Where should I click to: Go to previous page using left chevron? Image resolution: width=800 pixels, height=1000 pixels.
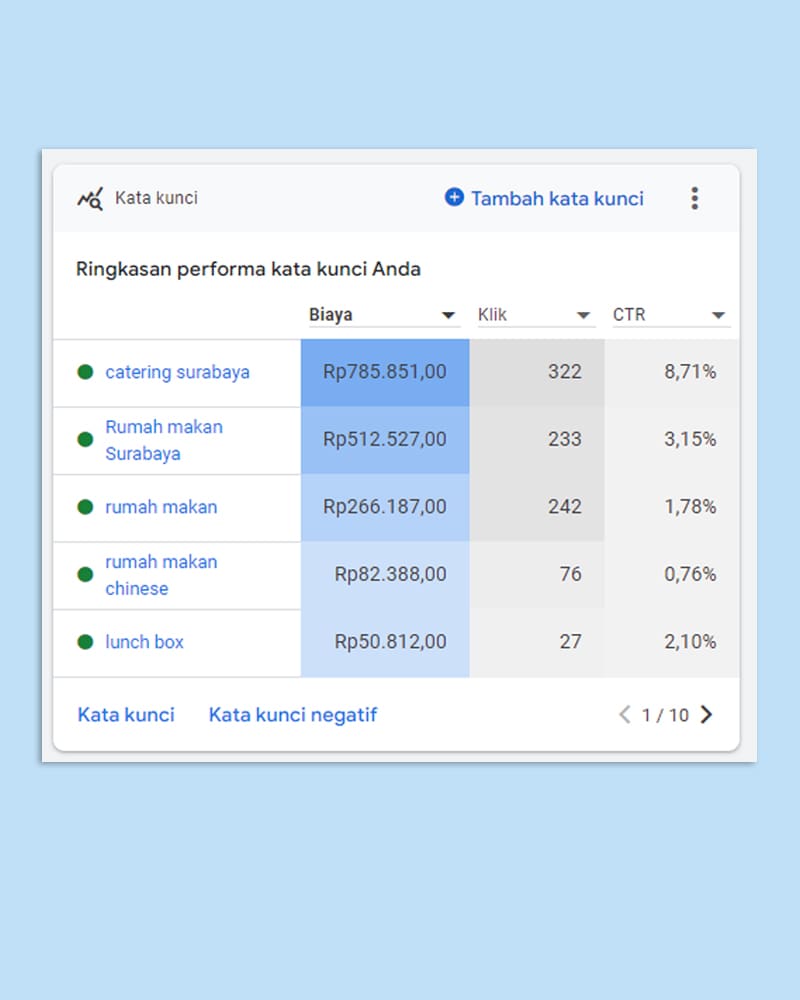click(625, 715)
